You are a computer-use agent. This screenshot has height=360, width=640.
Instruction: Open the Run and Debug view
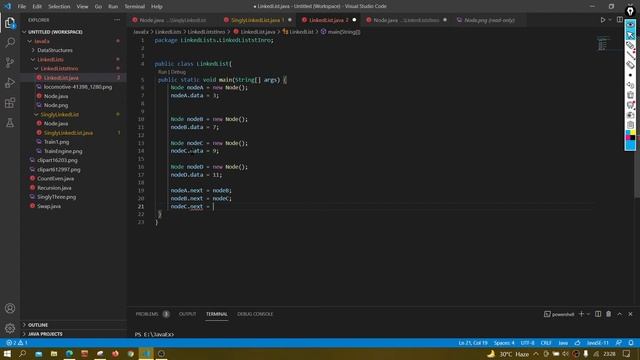[10, 82]
